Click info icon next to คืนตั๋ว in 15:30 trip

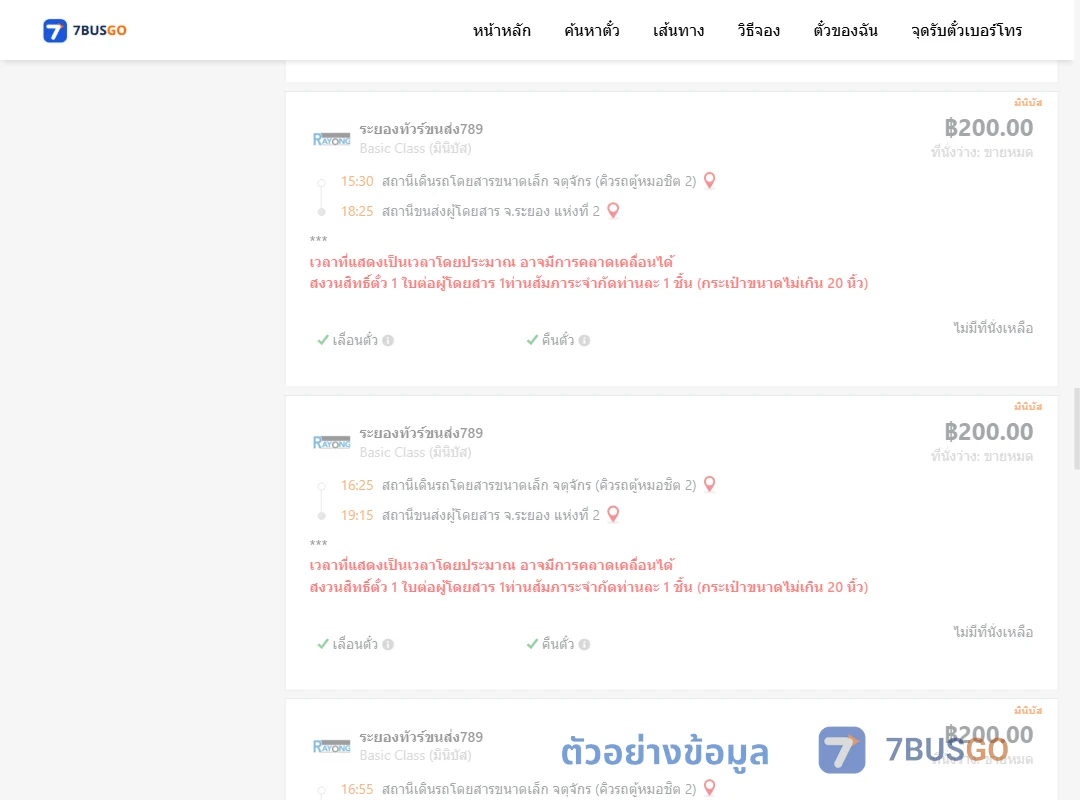coord(584,340)
